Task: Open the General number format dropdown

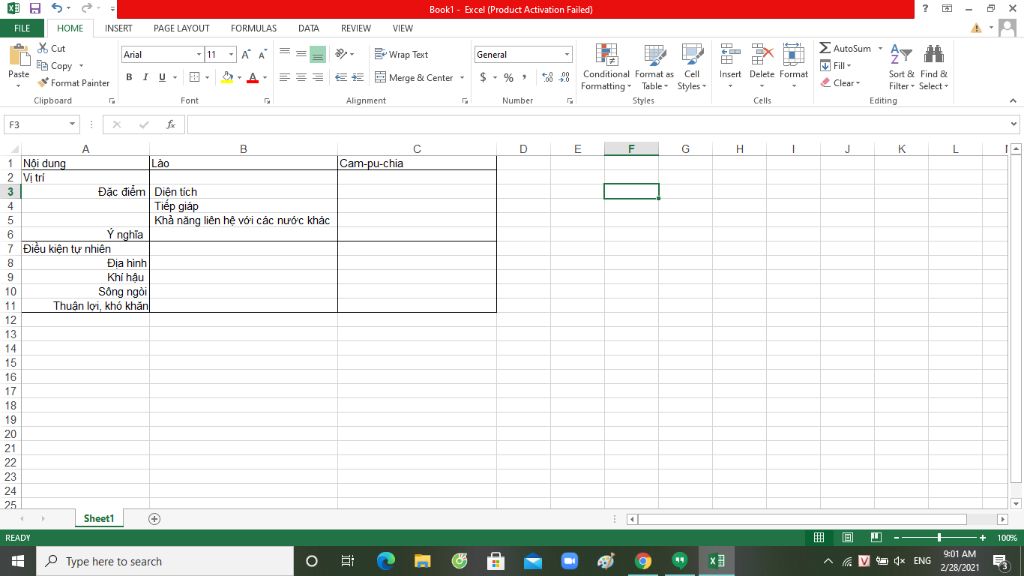Action: pos(567,55)
